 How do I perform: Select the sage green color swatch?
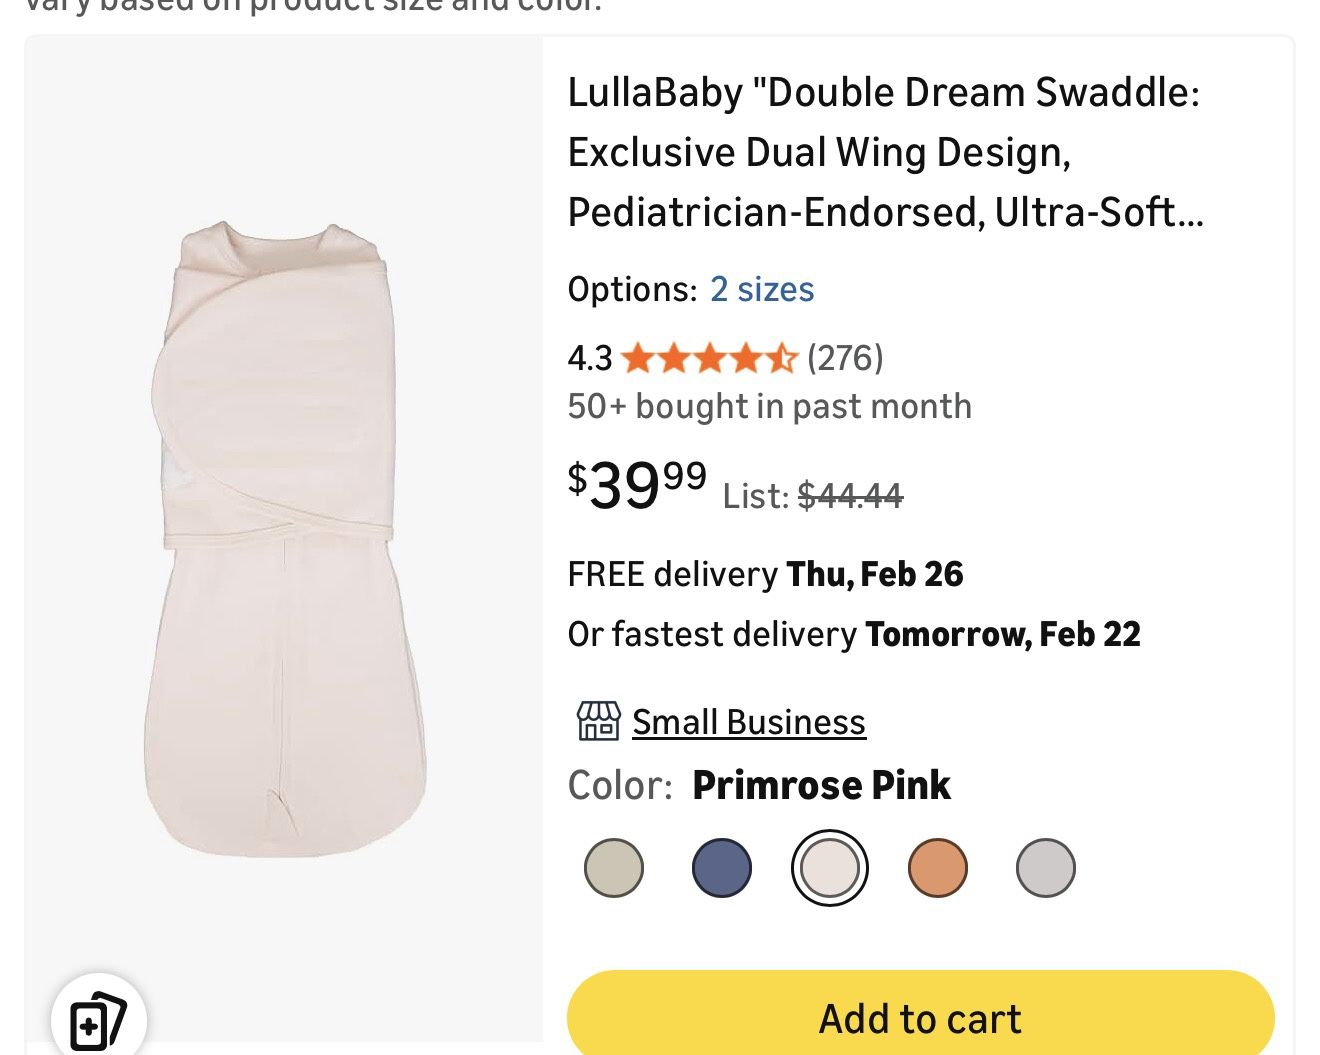point(613,867)
